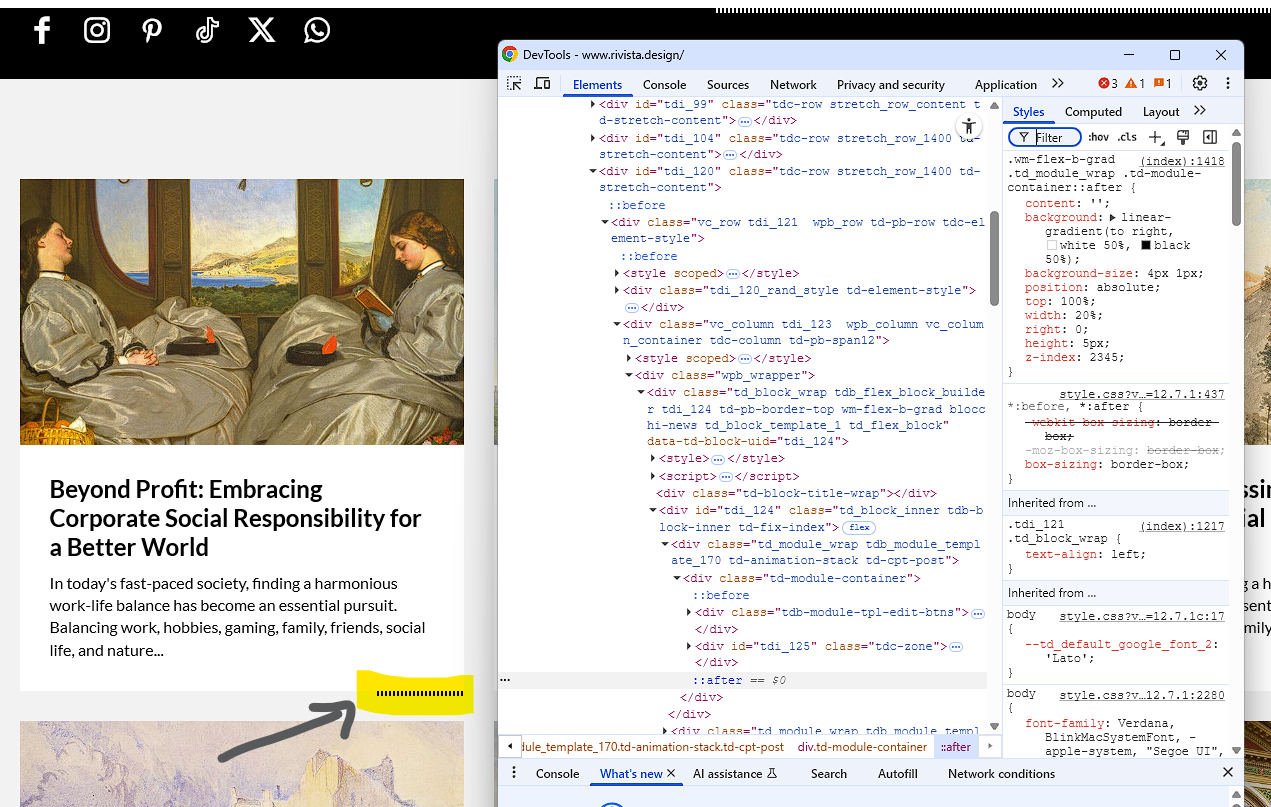Image resolution: width=1271 pixels, height=807 pixels.
Task: Open AI assistance drawer tab
Action: (735, 773)
